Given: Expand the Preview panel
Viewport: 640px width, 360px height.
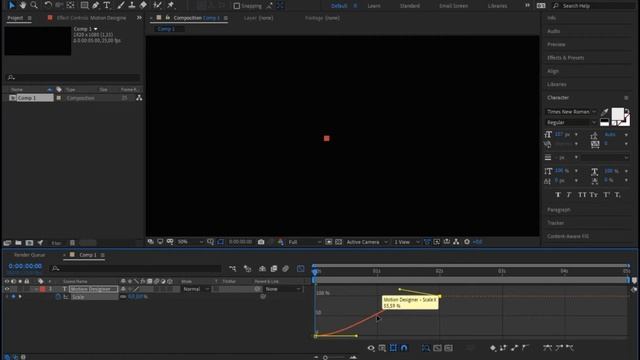Looking at the screenshot, I should (x=556, y=44).
